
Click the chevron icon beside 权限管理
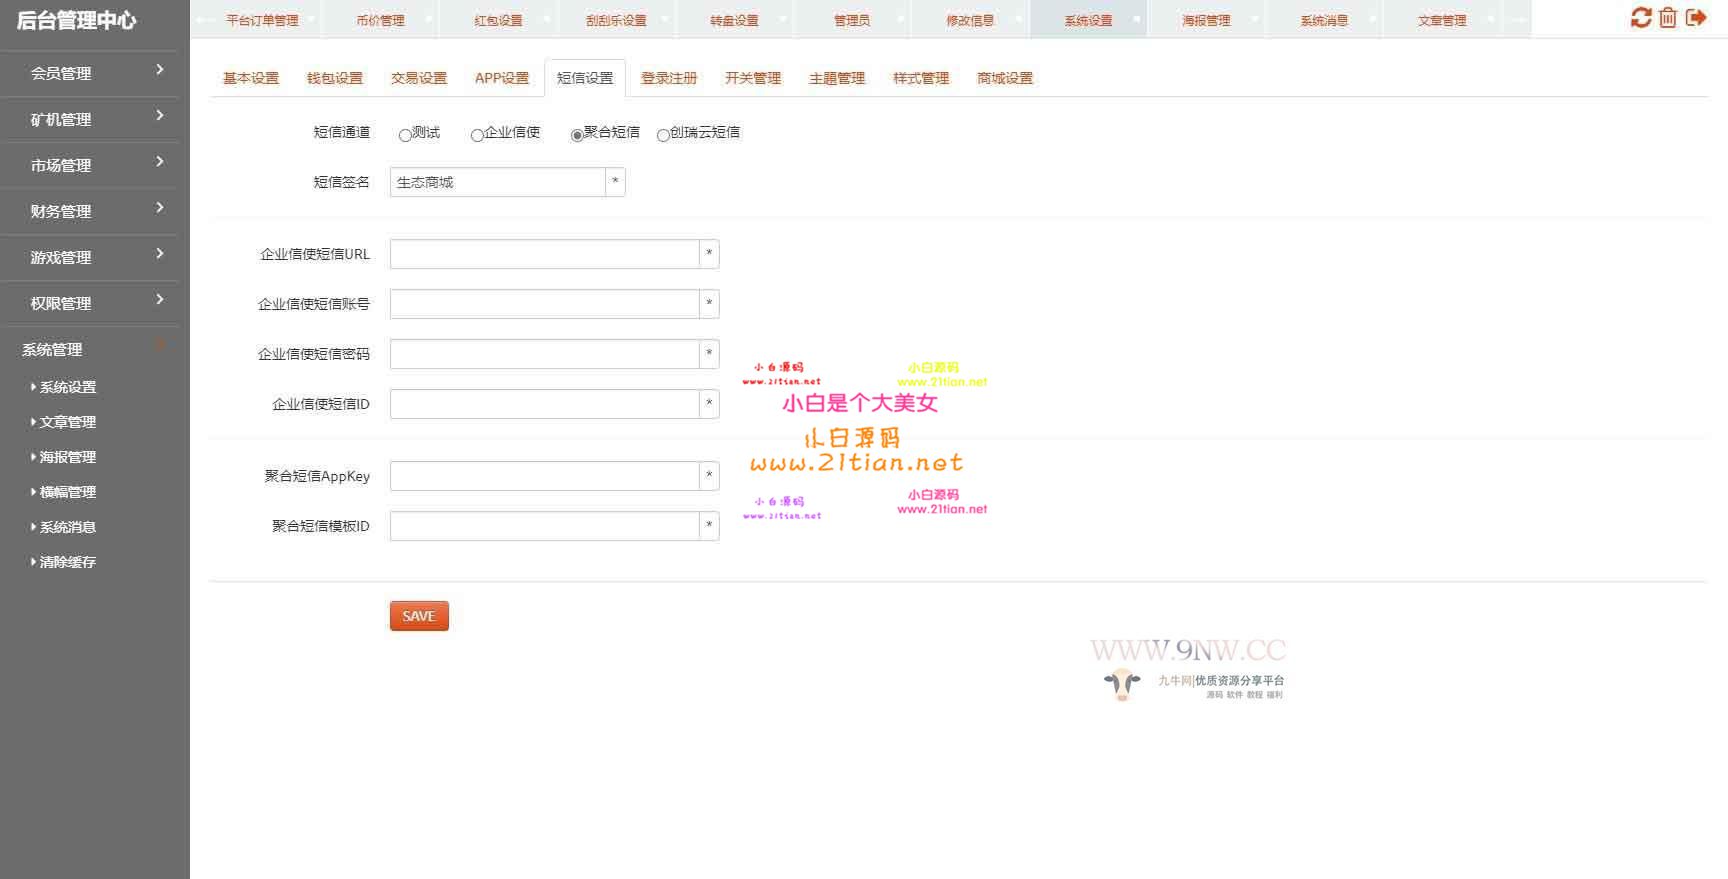(160, 300)
